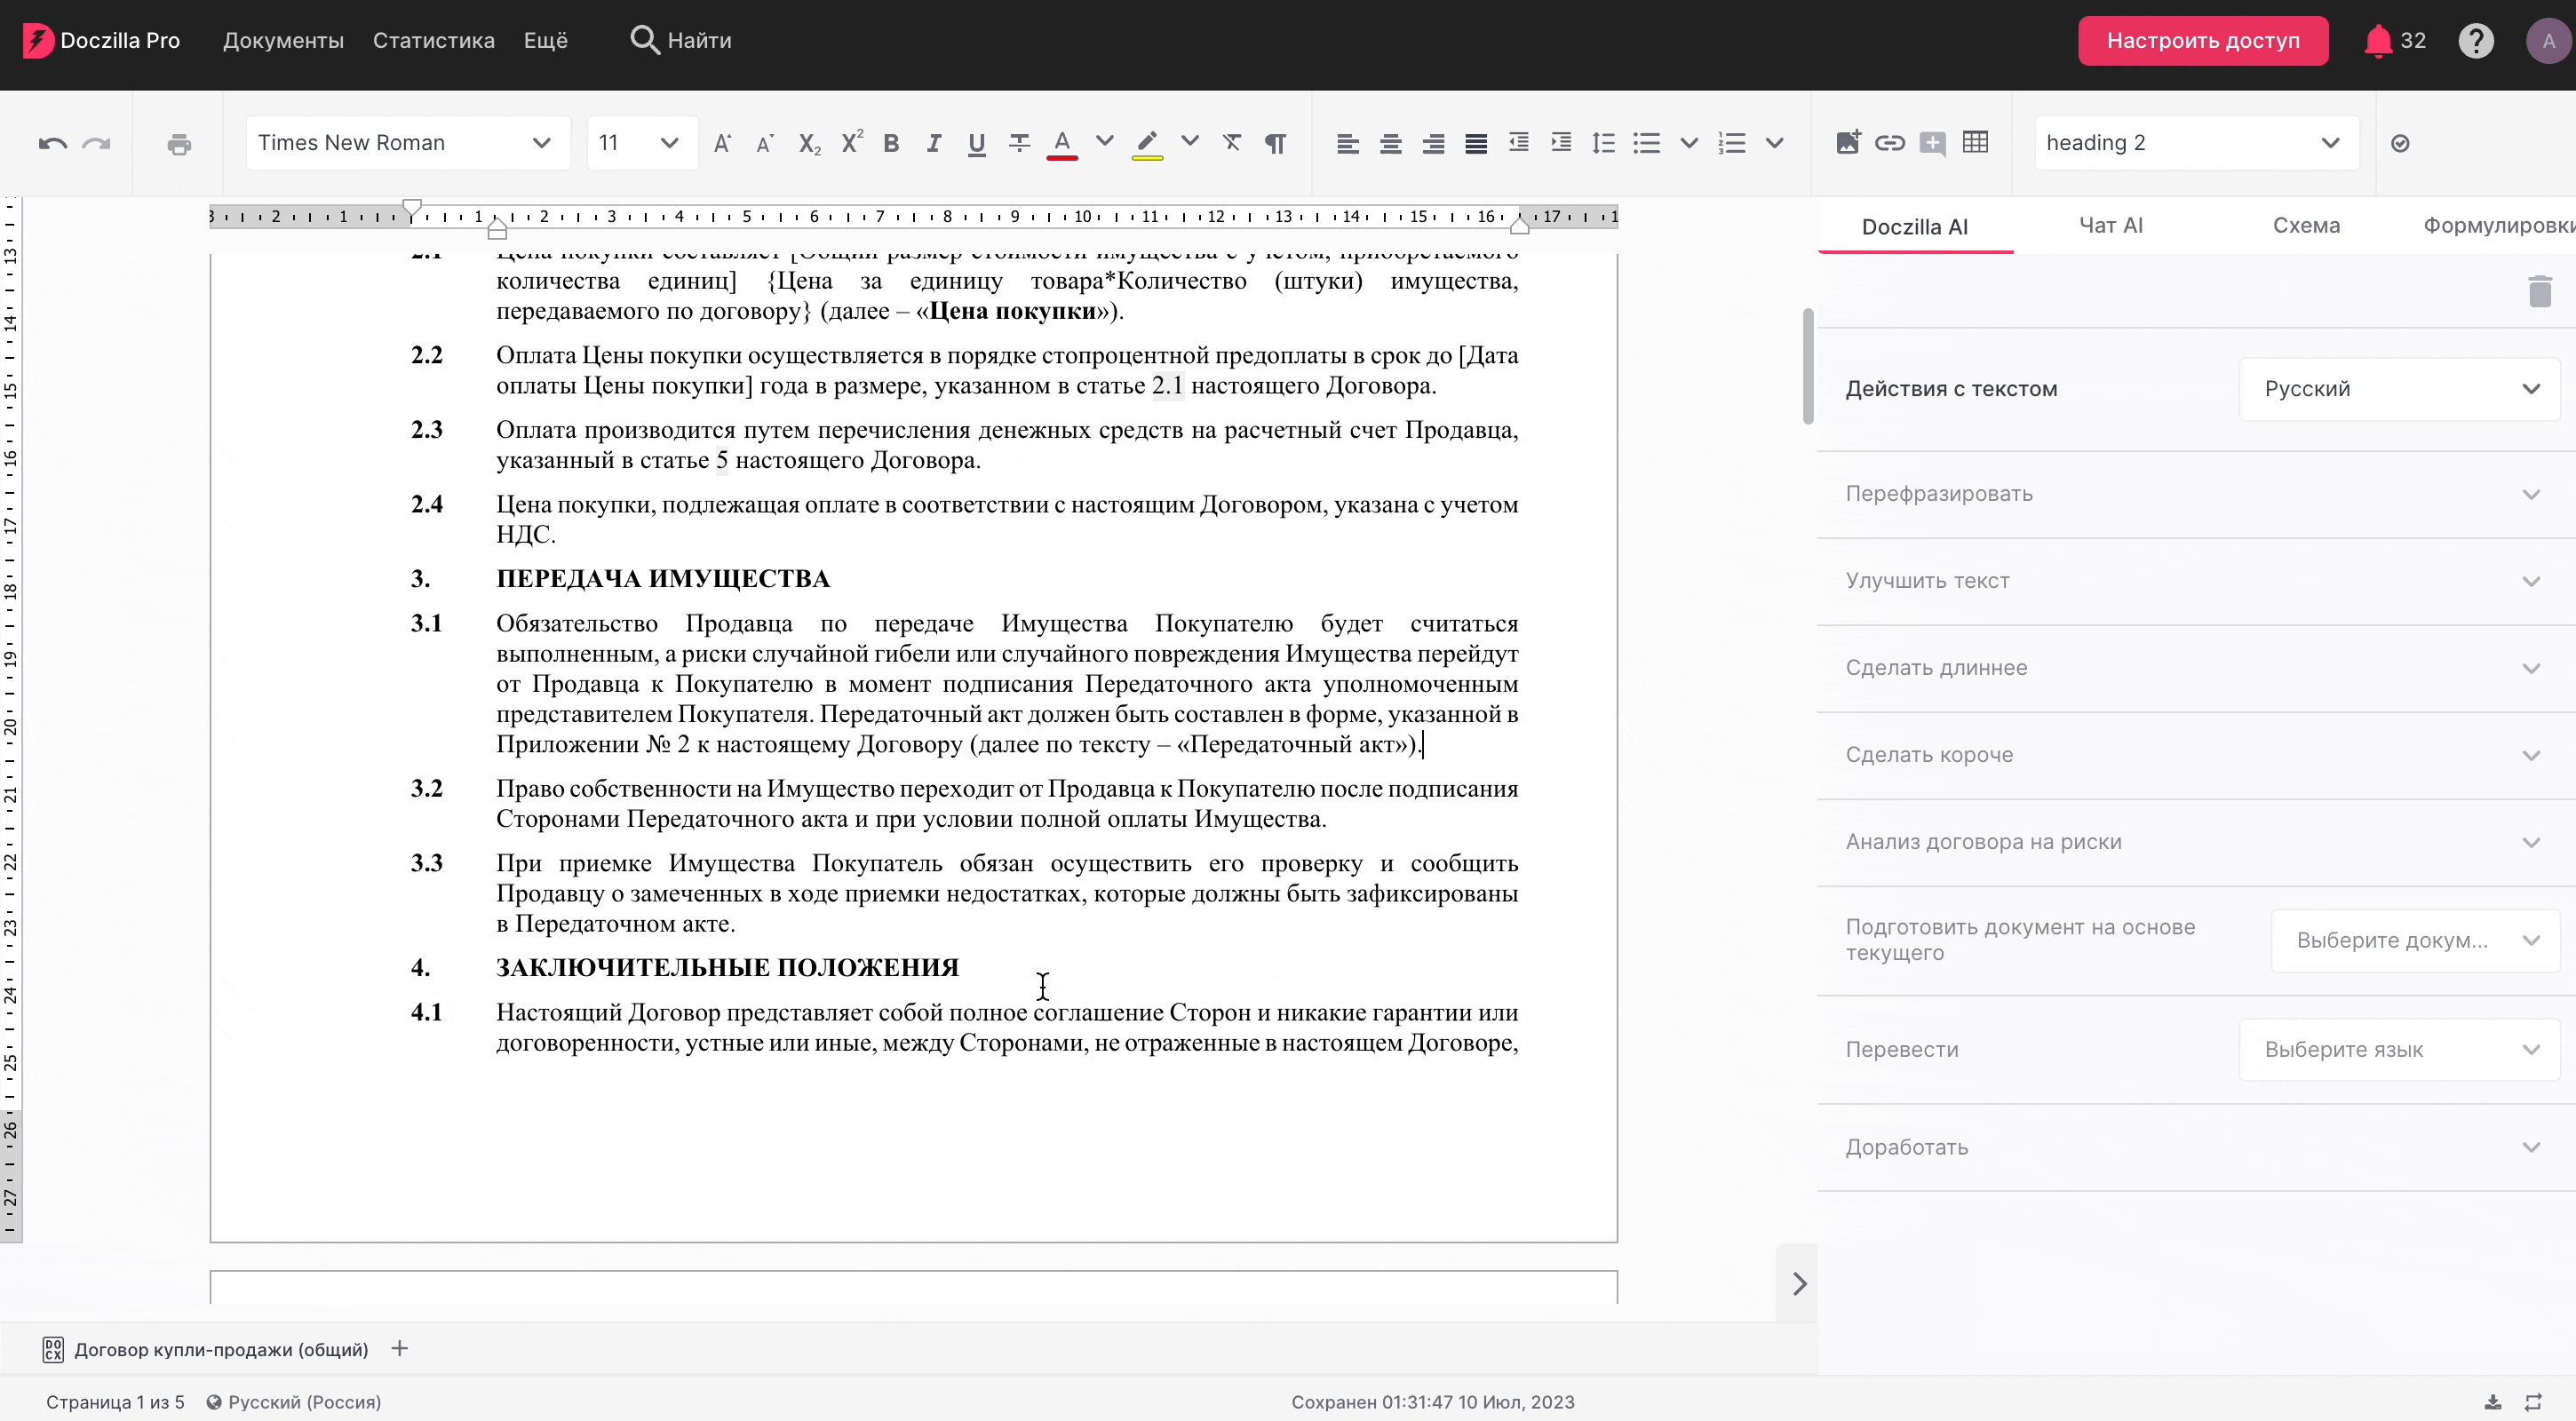Decrease font size with A-down icon

(x=765, y=143)
